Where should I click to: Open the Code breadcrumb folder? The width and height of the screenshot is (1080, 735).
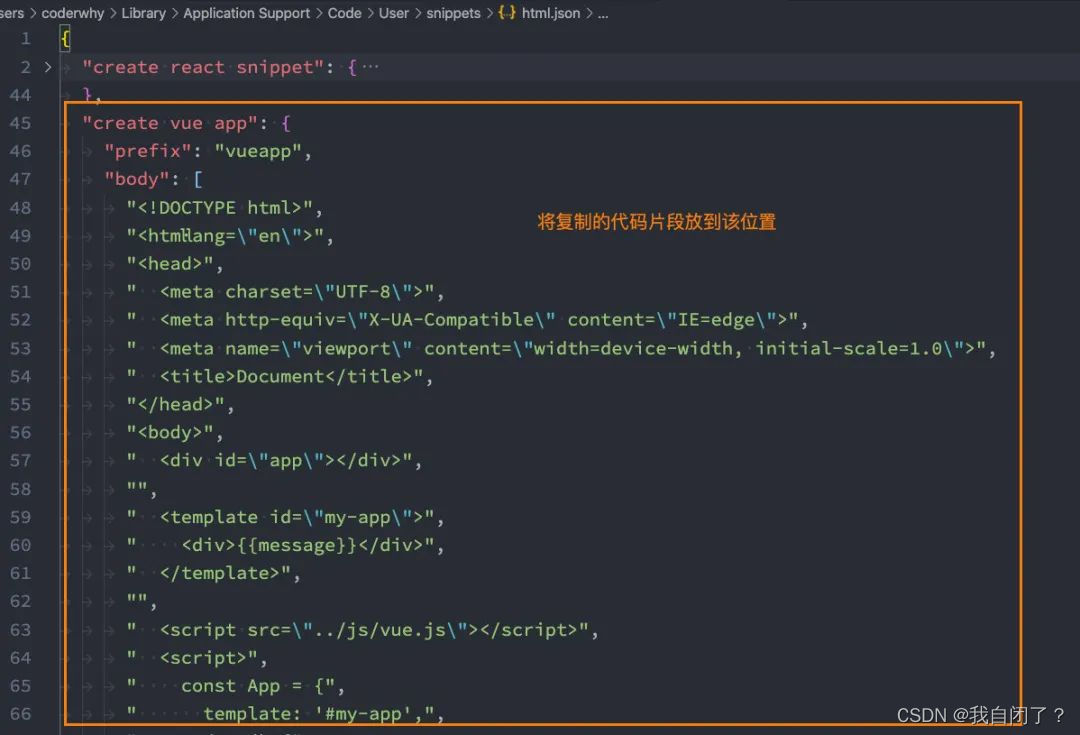point(344,13)
